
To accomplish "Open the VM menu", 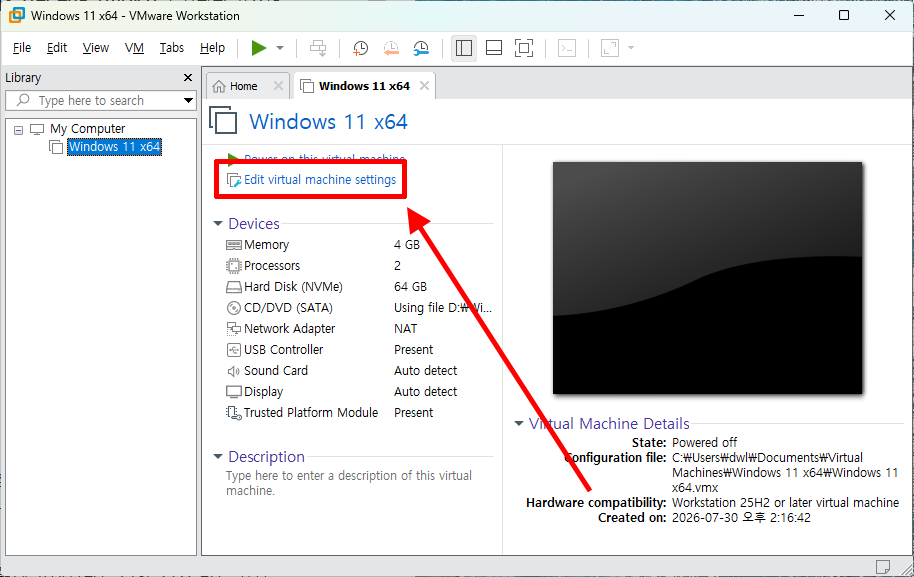I will tap(134, 48).
